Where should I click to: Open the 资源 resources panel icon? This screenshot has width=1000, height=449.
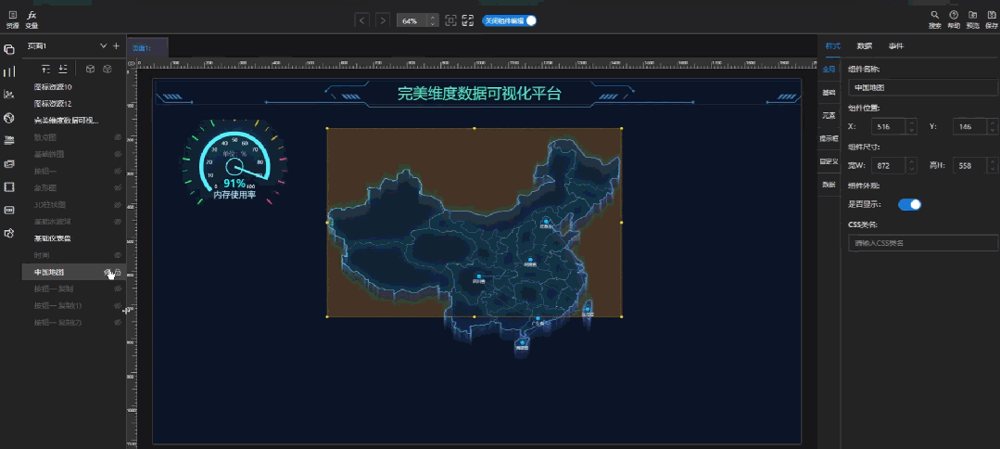[x=12, y=20]
